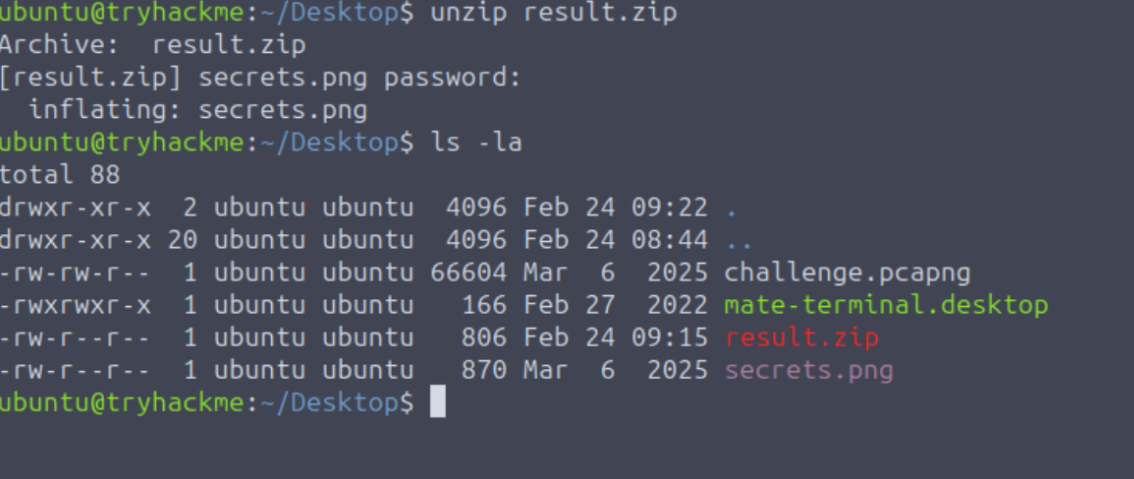This screenshot has width=1134, height=479.
Task: Click the 'Feb 27 2022' date
Action: tap(615, 305)
